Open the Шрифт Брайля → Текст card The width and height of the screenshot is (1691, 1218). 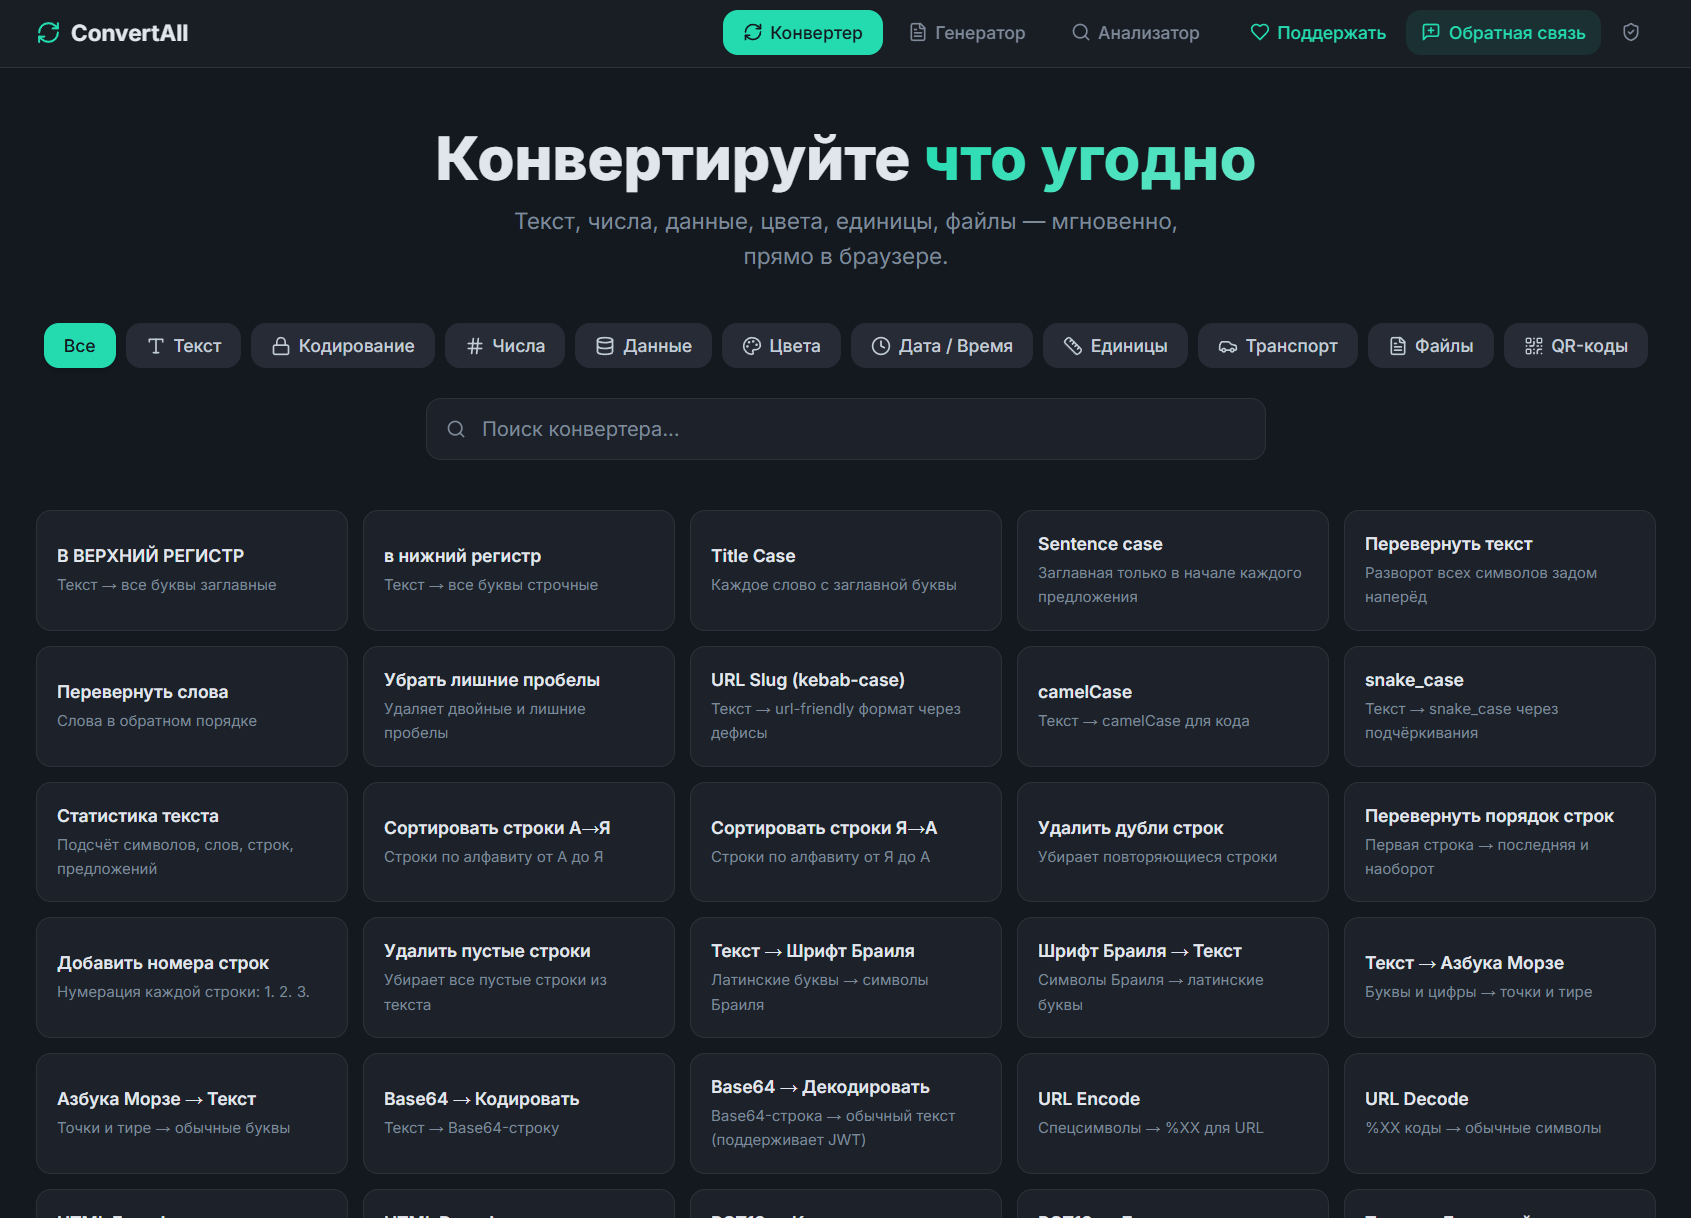click(x=1173, y=977)
